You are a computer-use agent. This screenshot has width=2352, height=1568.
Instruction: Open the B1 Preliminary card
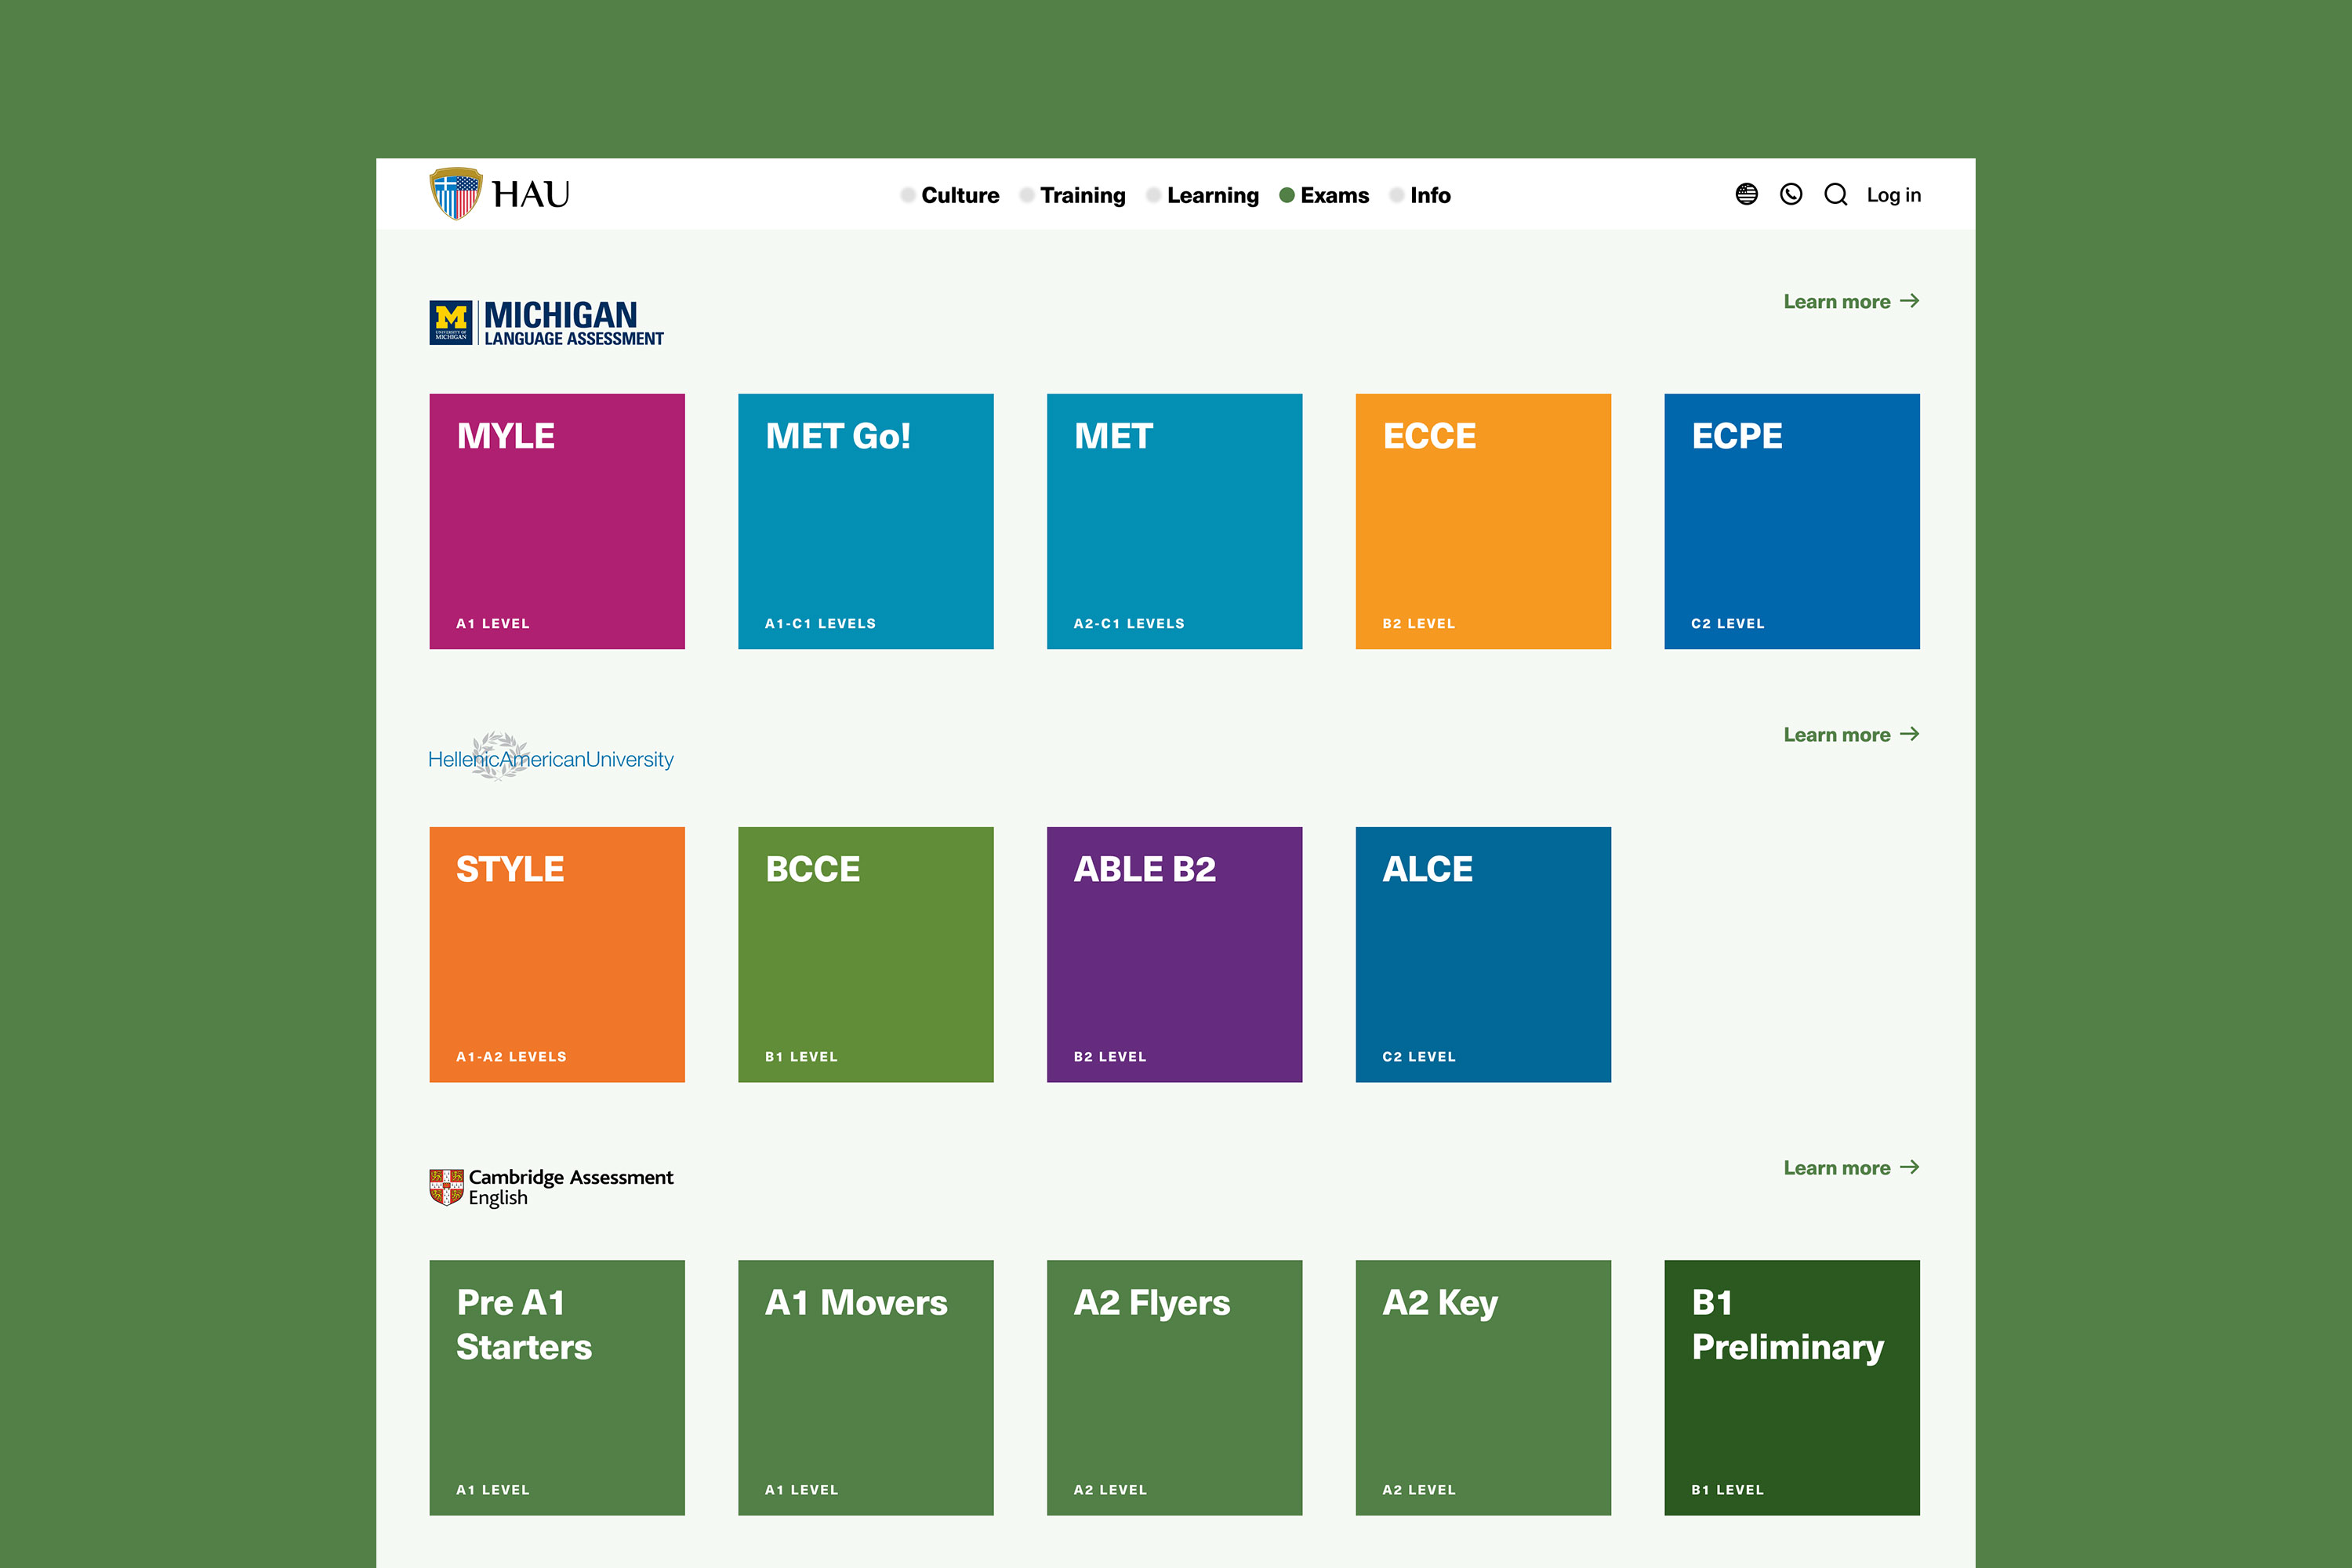[1792, 1387]
